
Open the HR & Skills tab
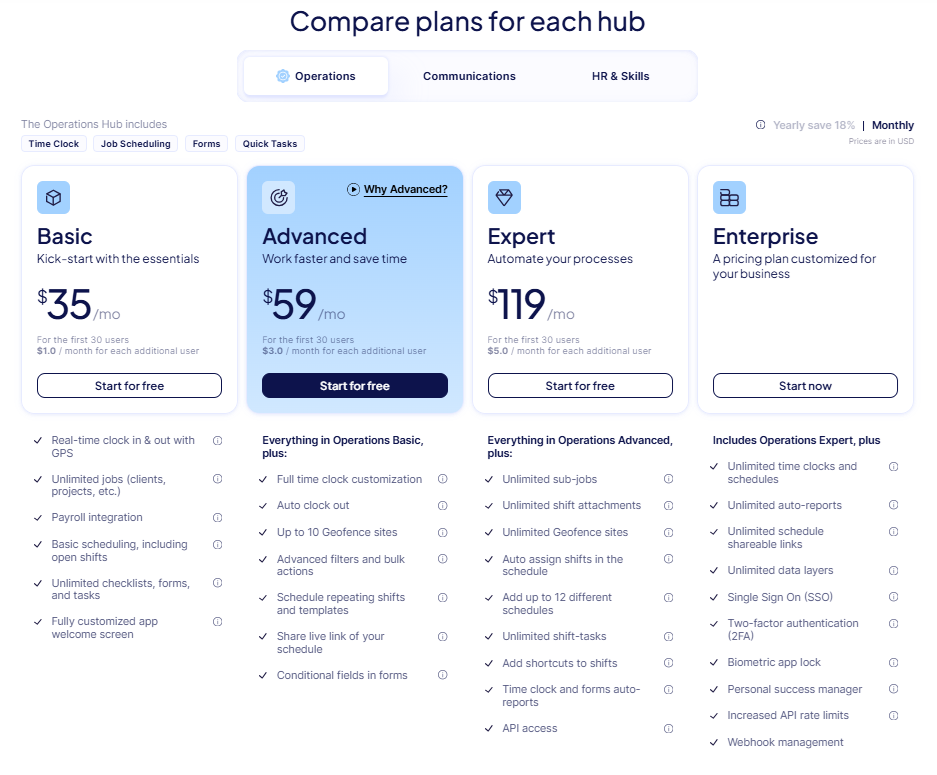(x=620, y=75)
